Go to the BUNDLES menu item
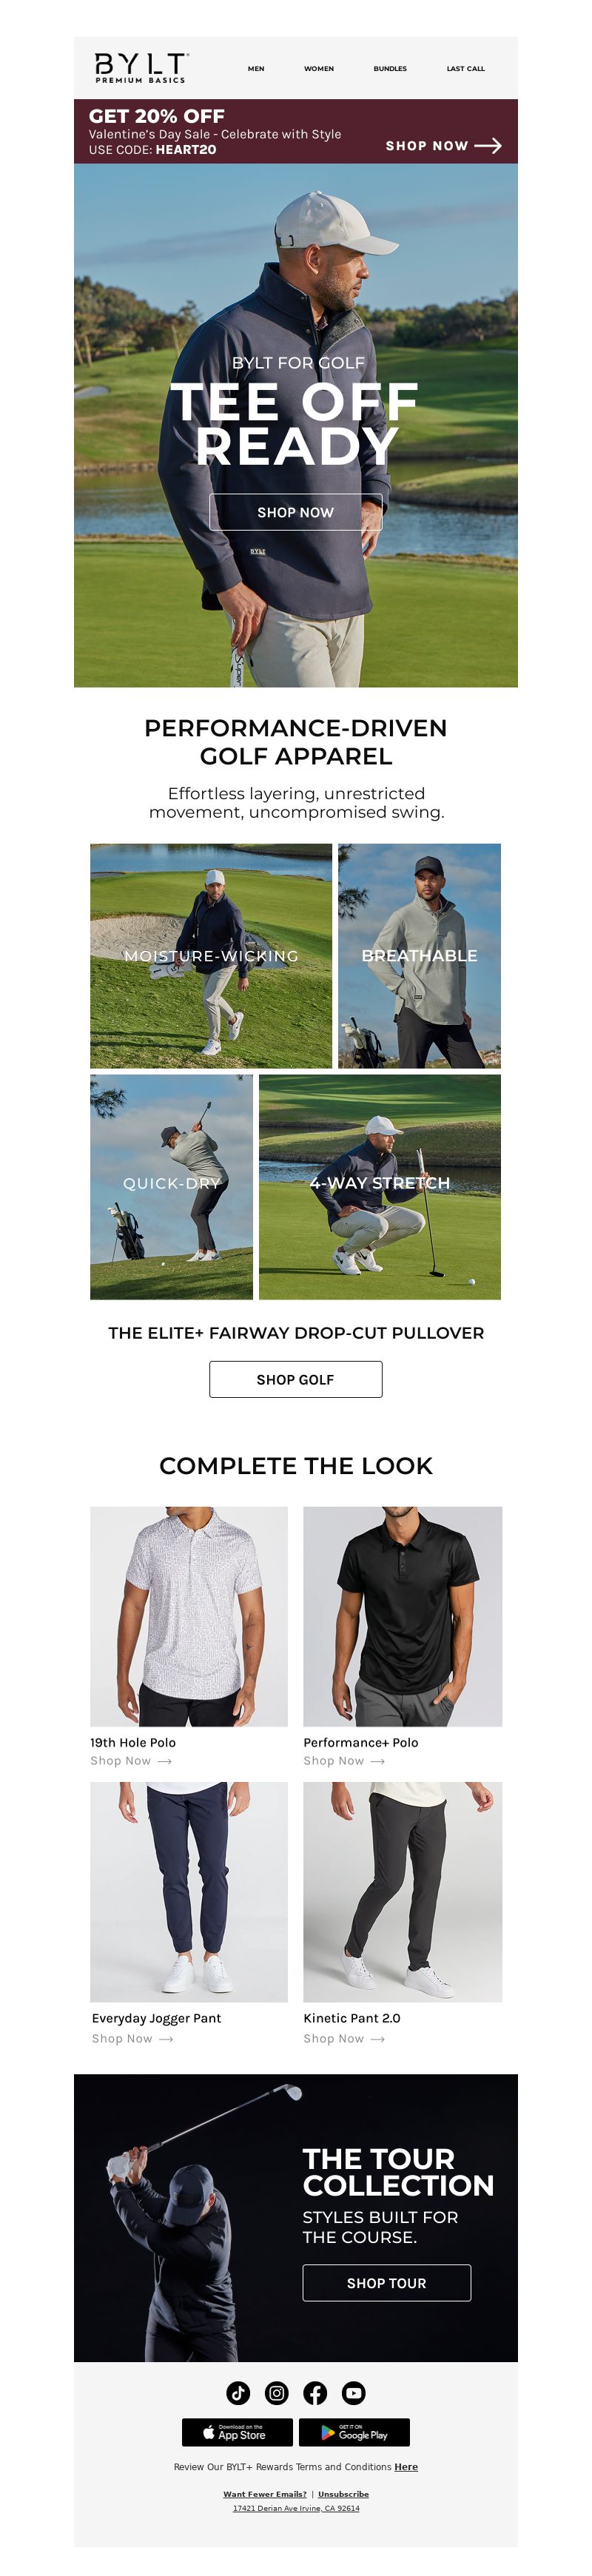592x2576 pixels. (390, 69)
